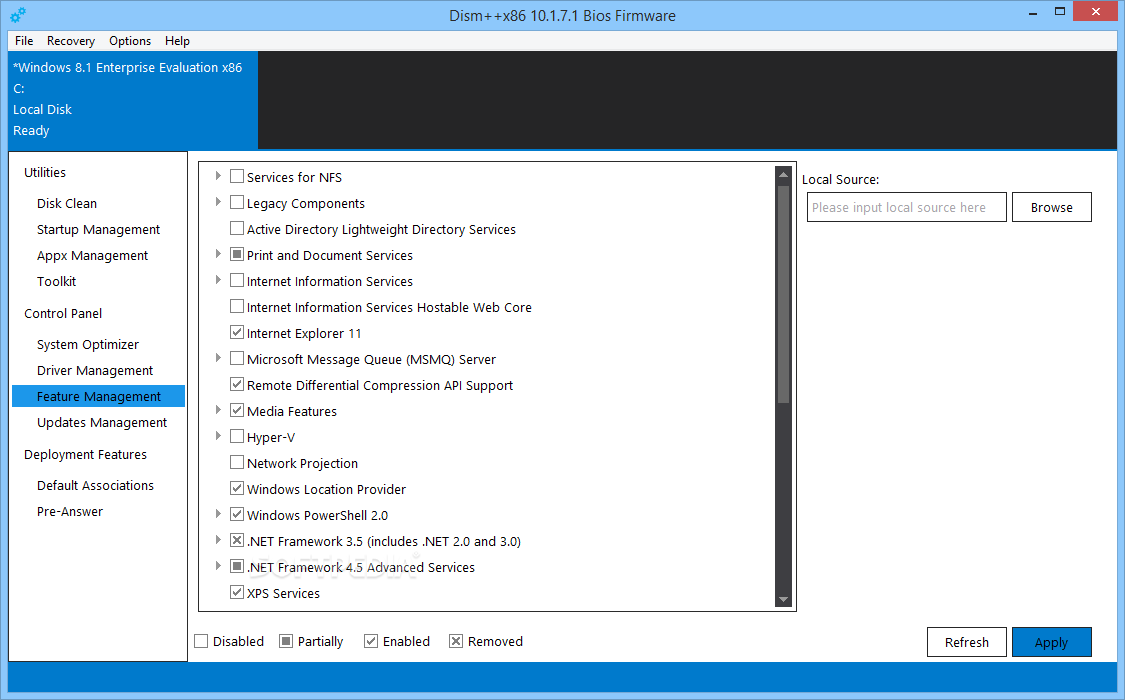Select Feature Management item
This screenshot has width=1125, height=700.
98,397
